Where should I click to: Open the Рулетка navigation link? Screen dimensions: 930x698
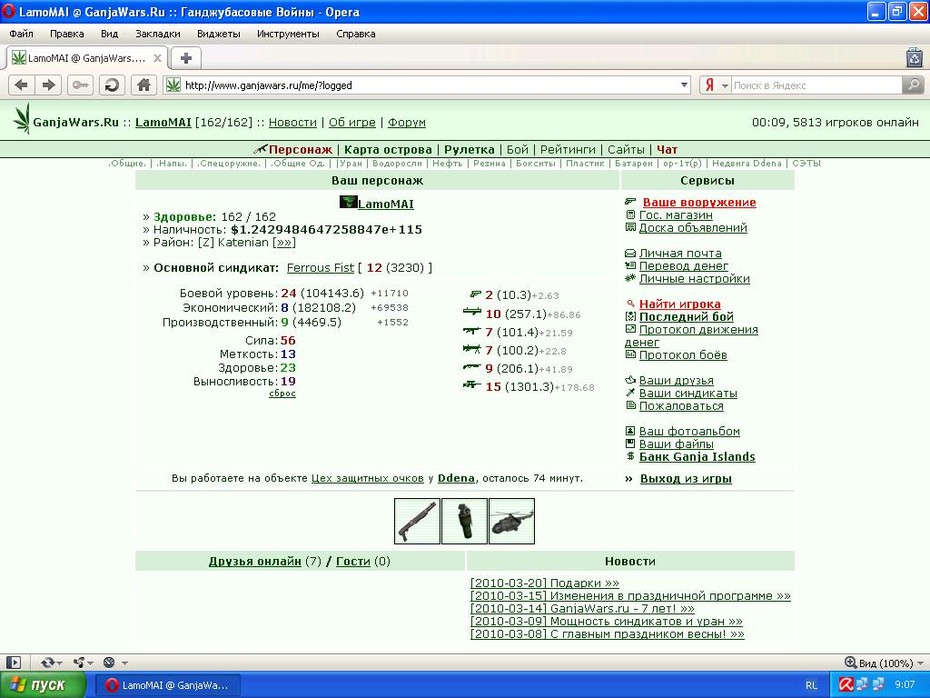pyautogui.click(x=469, y=149)
